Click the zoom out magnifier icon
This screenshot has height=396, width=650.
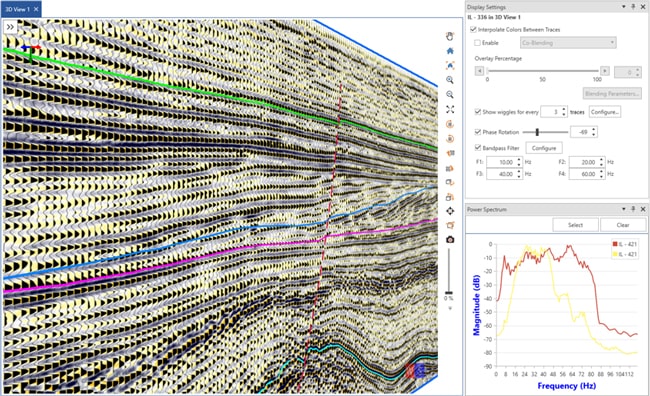point(450,95)
